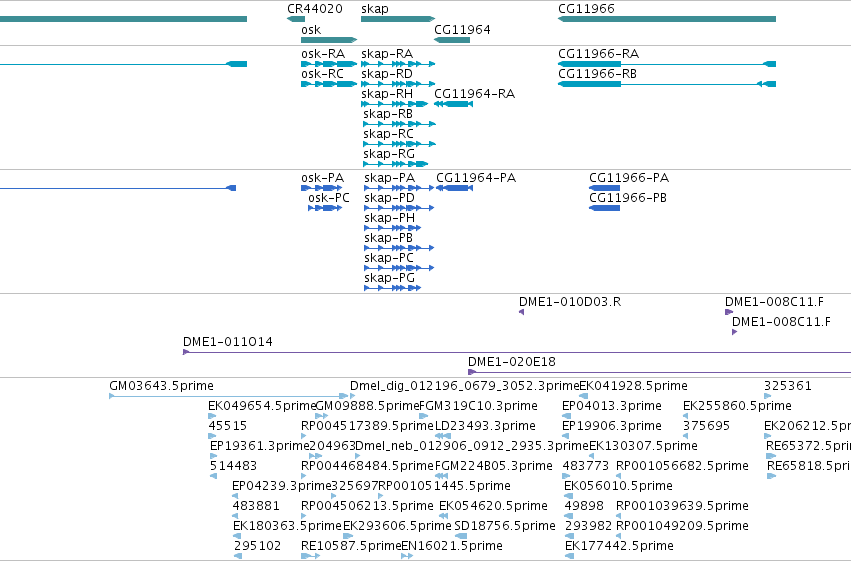Select the EK130307.5prime EST label

click(644, 446)
